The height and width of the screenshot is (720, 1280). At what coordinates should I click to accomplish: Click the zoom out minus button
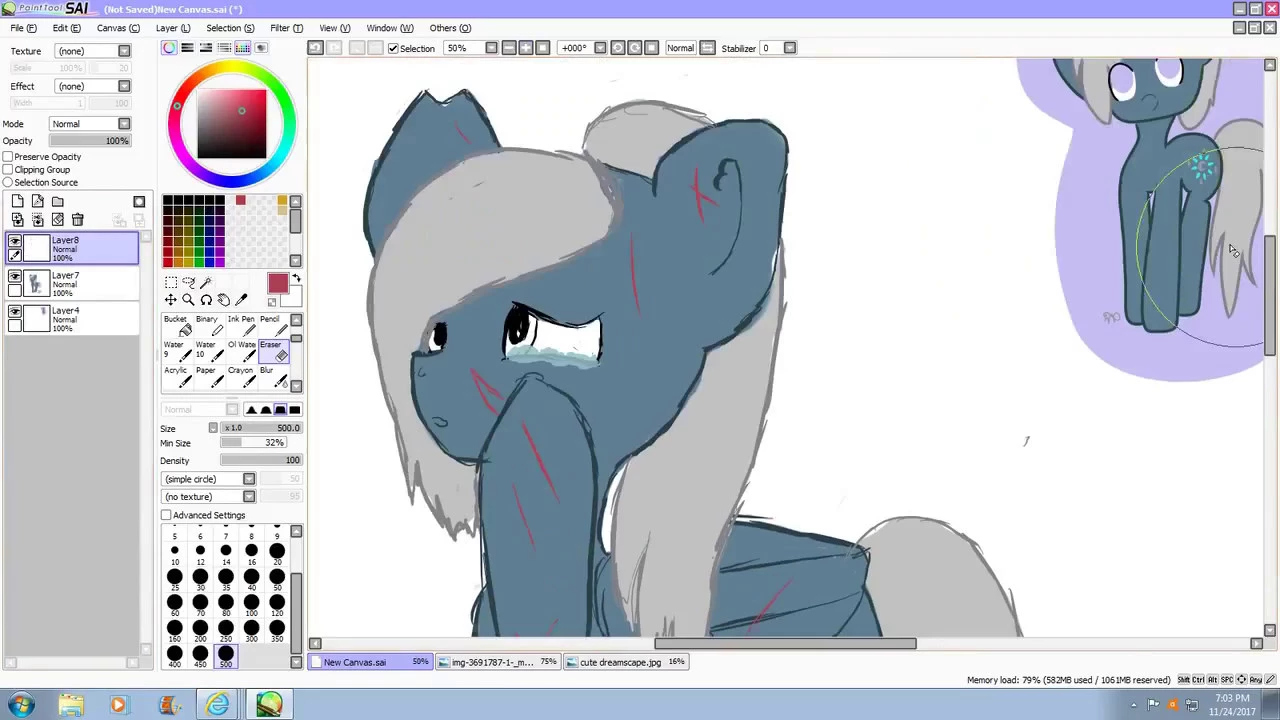(509, 48)
